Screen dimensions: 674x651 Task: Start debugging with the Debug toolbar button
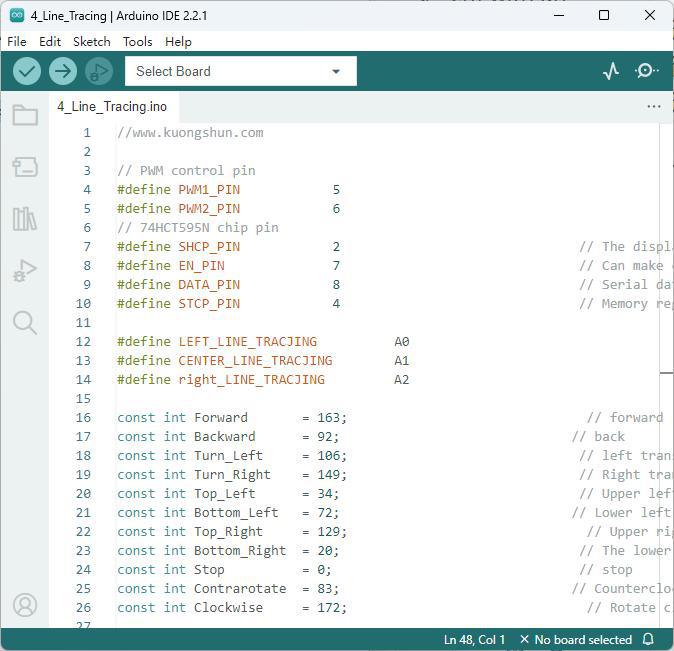pos(99,71)
